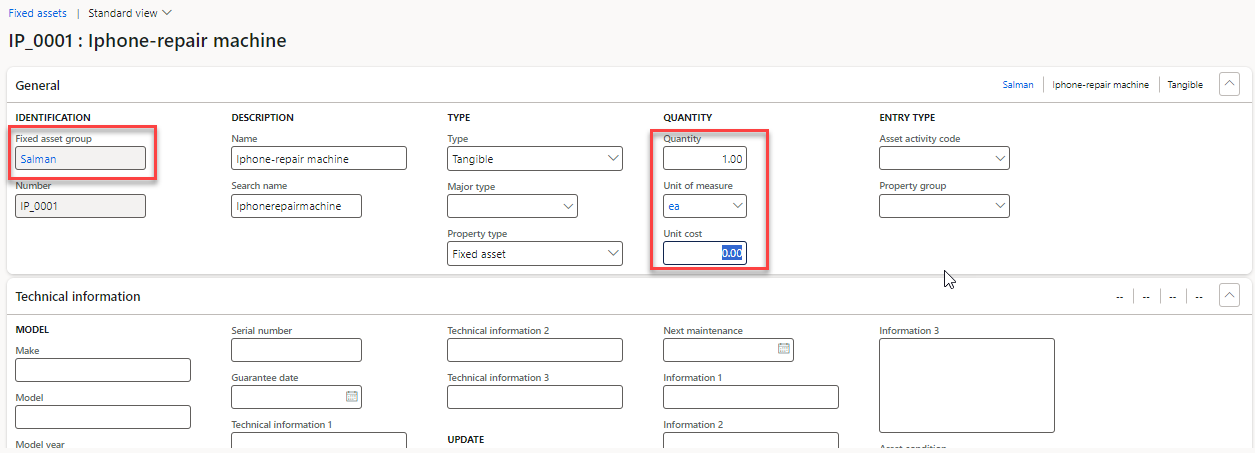
Task: Click the Salman fixed asset group link
Action: pyautogui.click(x=37, y=158)
